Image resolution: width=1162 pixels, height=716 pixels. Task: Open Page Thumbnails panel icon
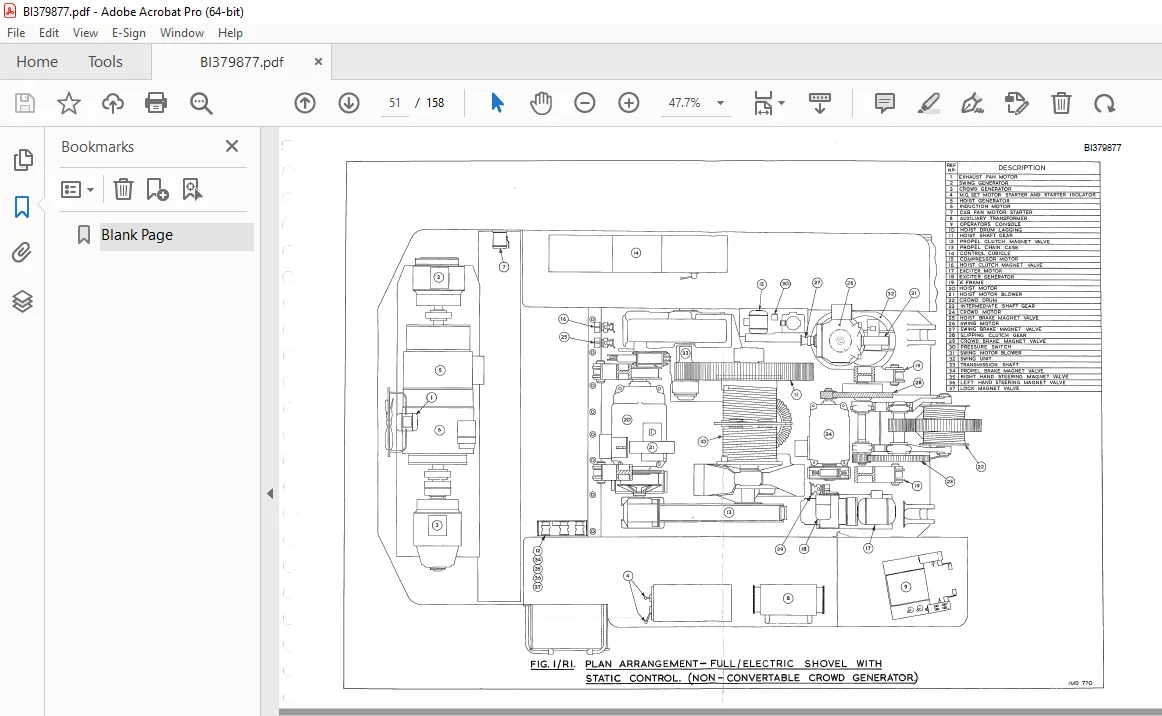pos(23,159)
